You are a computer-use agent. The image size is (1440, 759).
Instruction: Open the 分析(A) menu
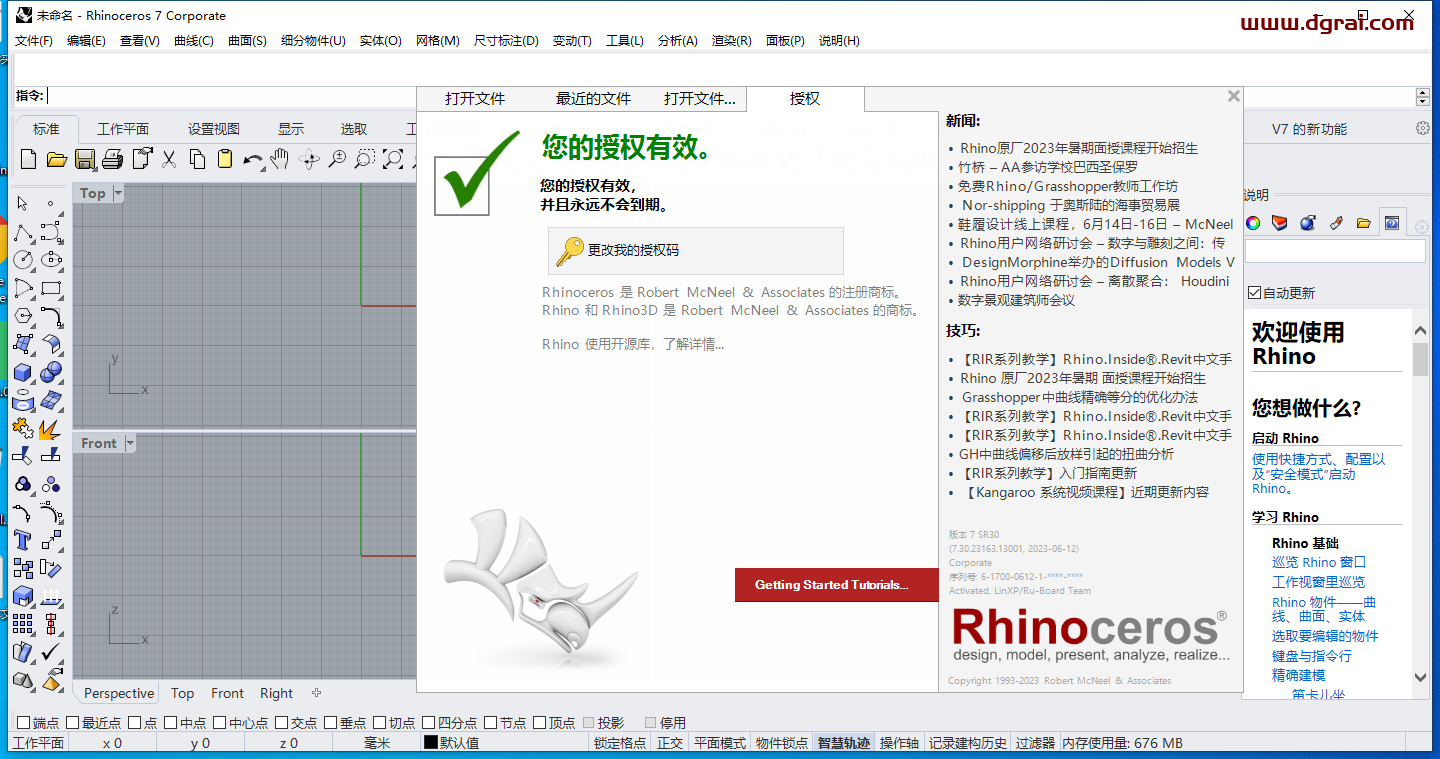point(678,41)
